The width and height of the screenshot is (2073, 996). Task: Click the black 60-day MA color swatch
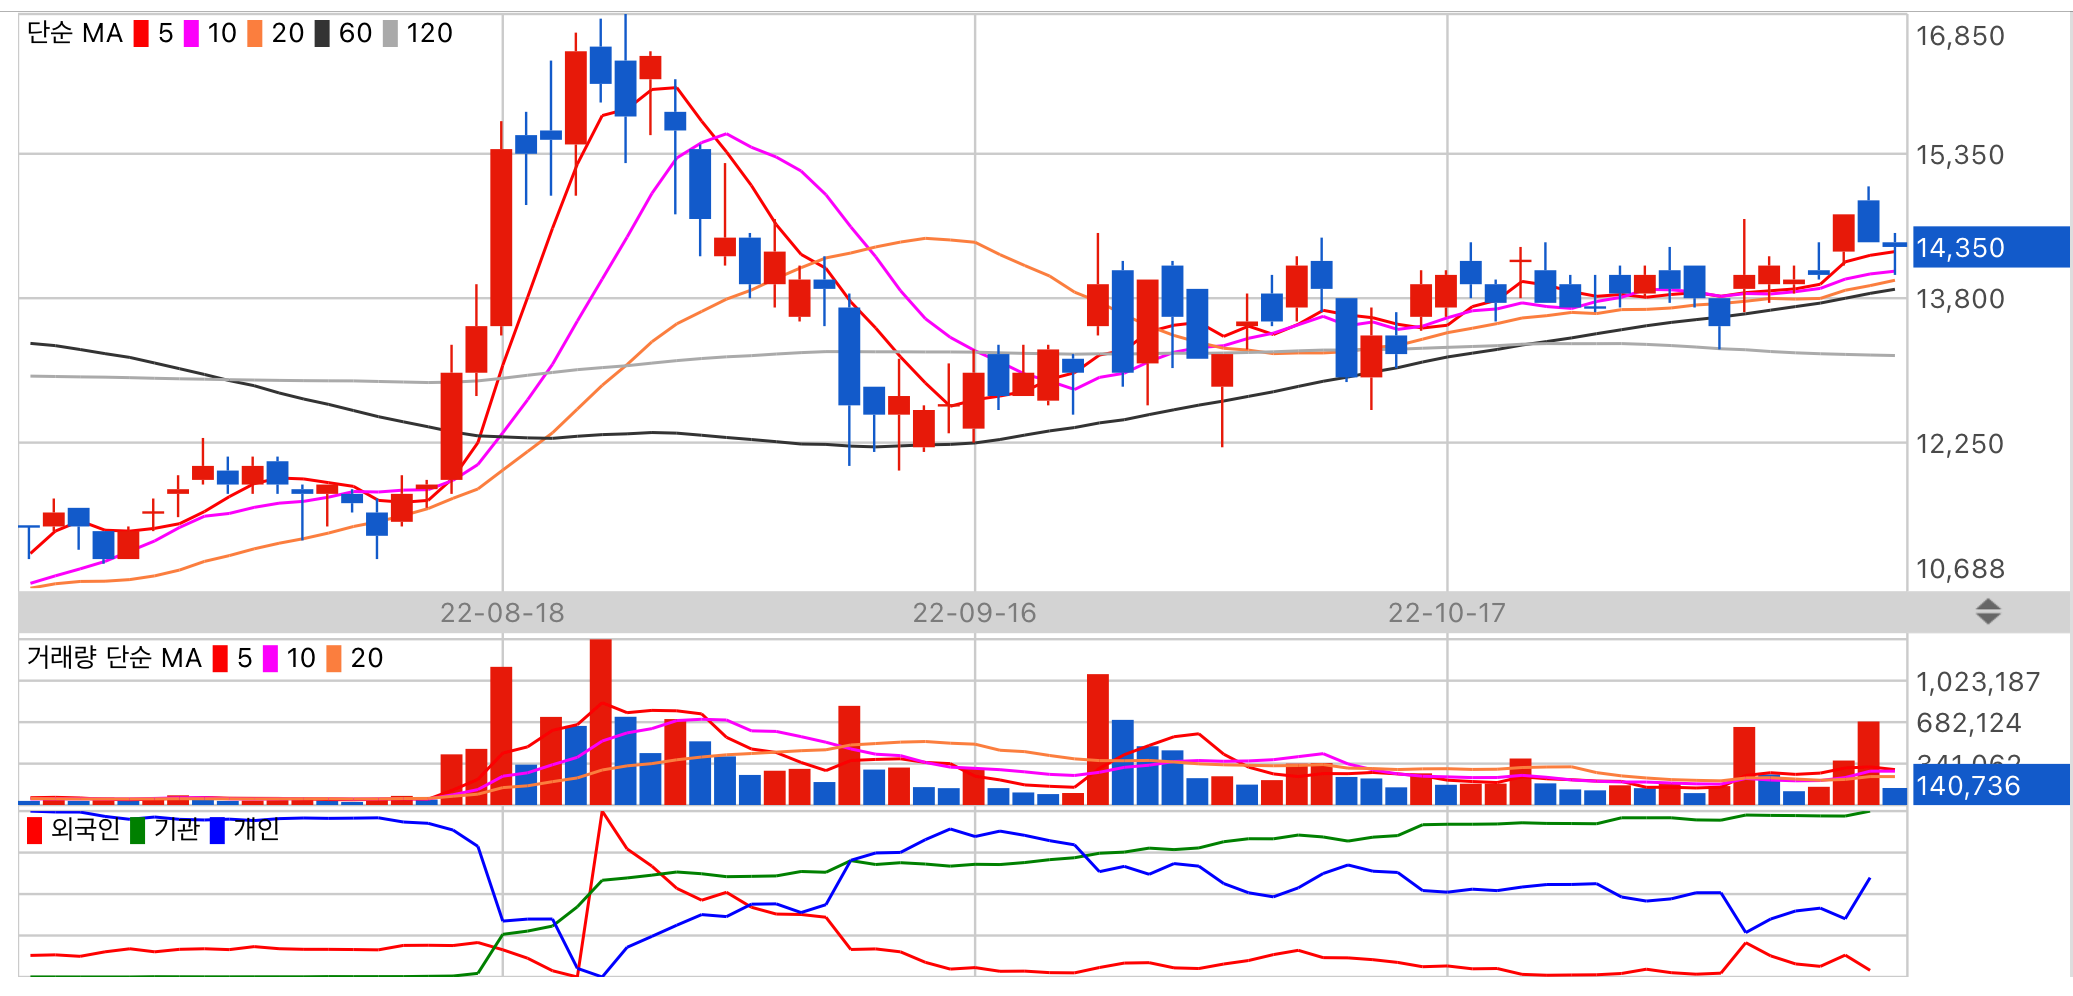point(322,34)
